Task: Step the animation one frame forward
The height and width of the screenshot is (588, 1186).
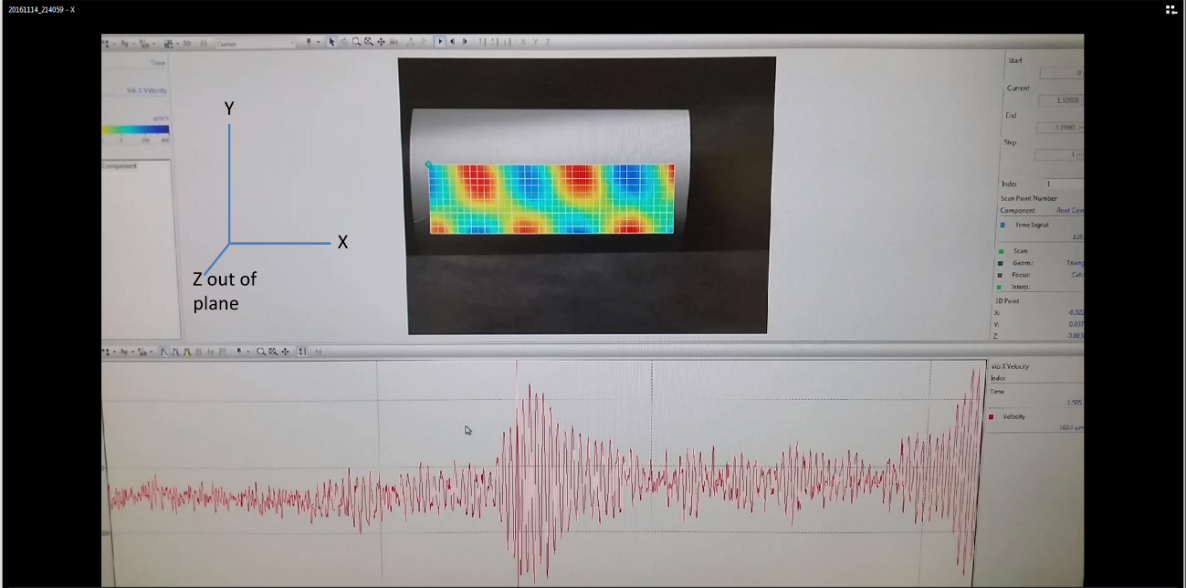Action: [x=464, y=42]
